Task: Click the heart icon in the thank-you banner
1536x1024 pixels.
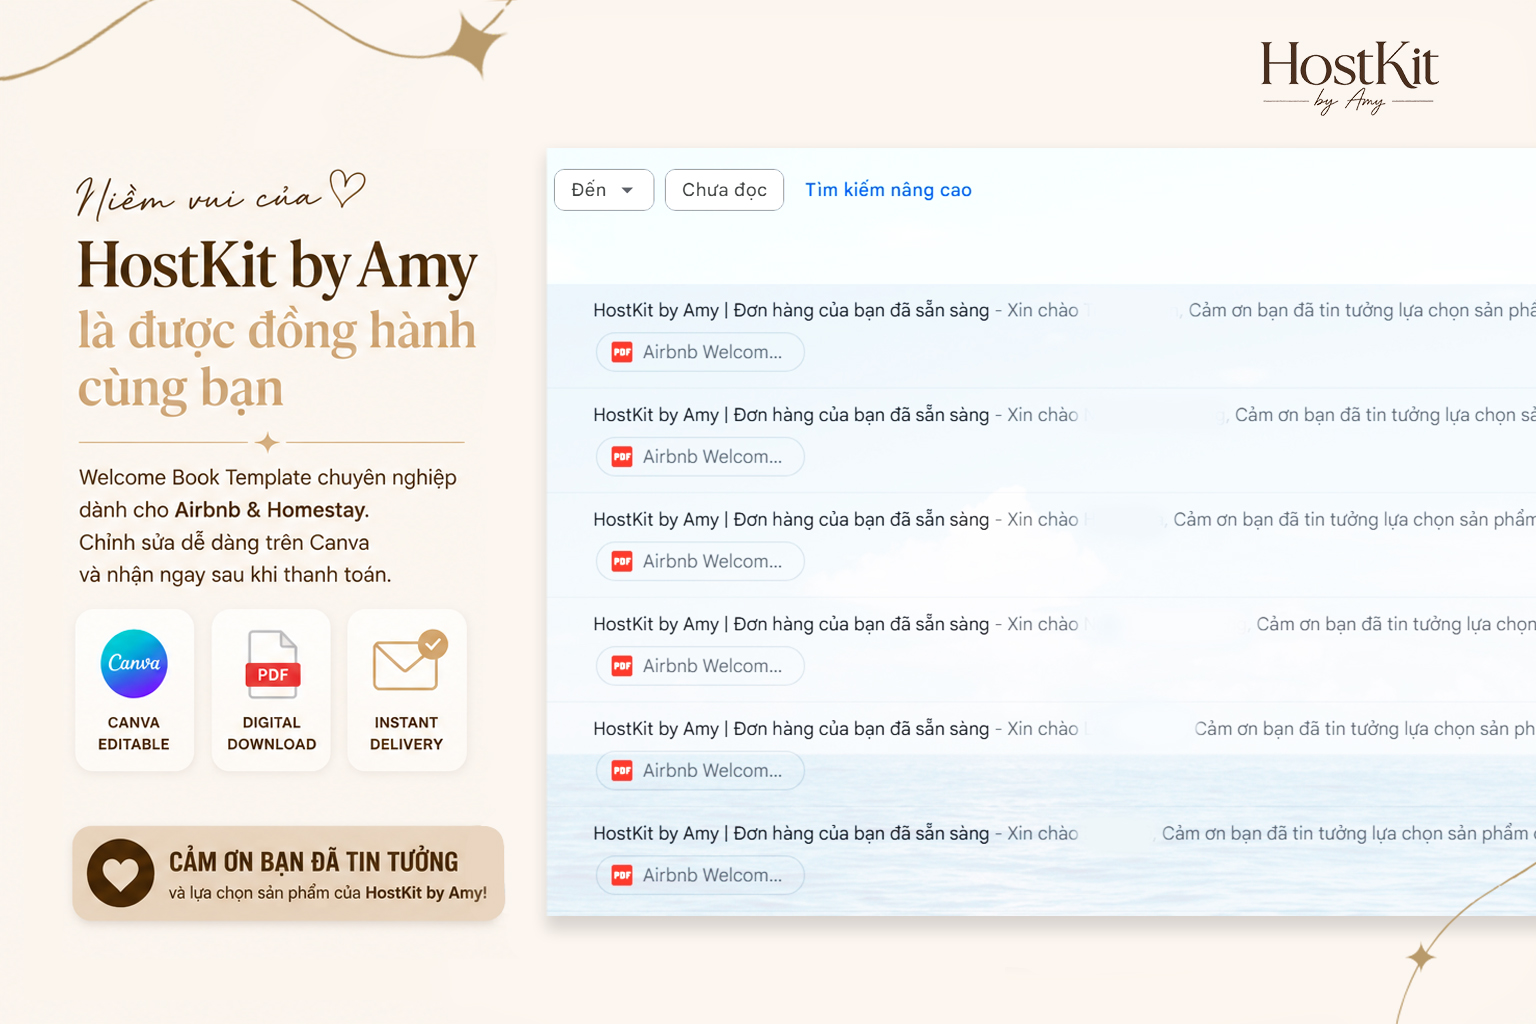Action: [x=121, y=873]
